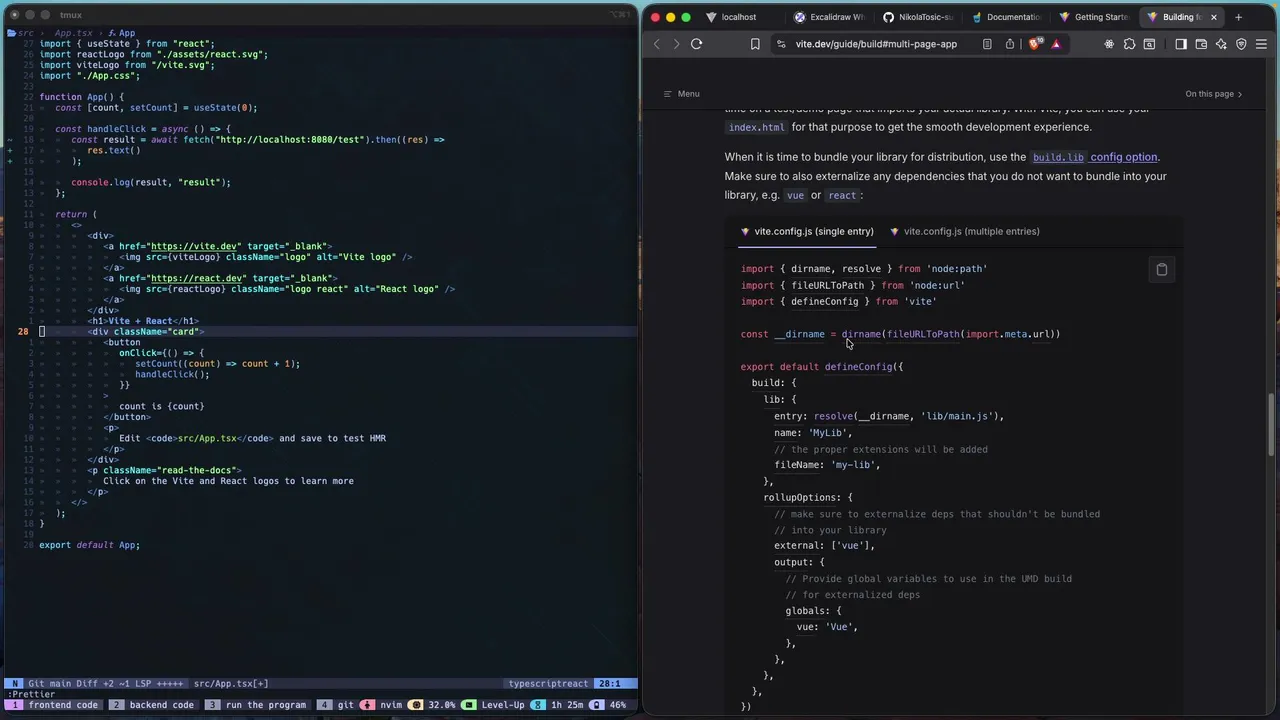The height and width of the screenshot is (720, 1280).
Task: Close the Building for Production tab
Action: click(x=1214, y=17)
